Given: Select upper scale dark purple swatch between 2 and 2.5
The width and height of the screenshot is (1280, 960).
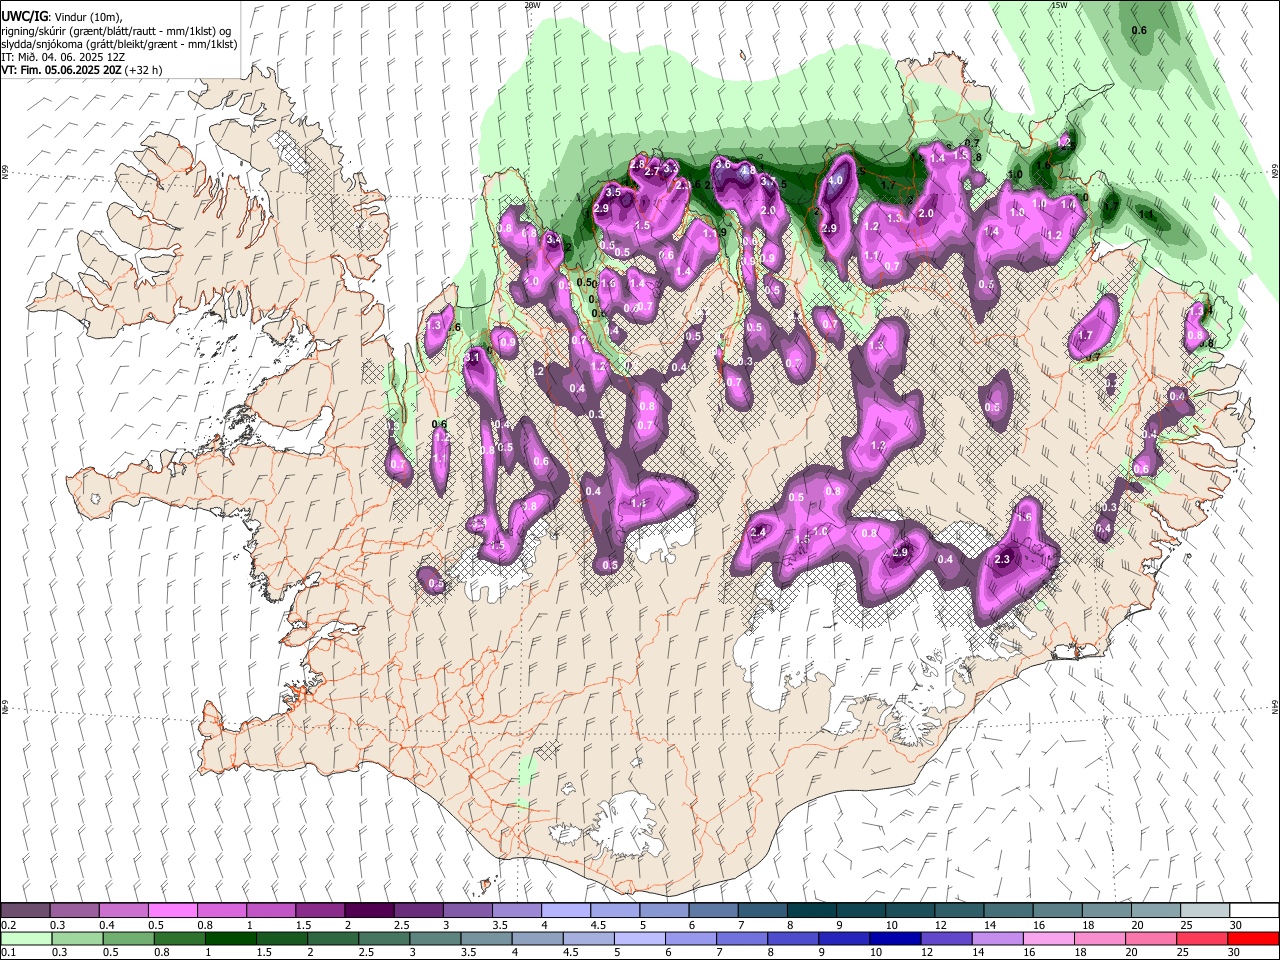Looking at the screenshot, I should pyautogui.click(x=369, y=910).
